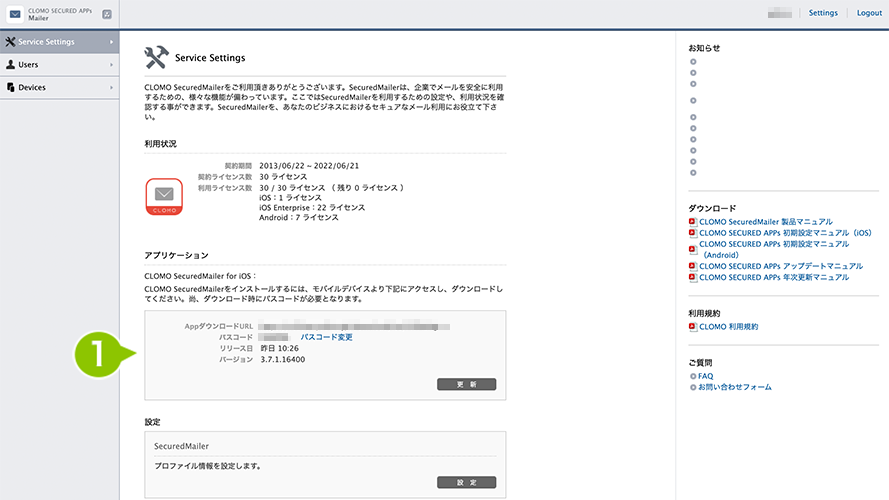Expand the Users submenu arrow
Screen dimensions: 889x500
tap(111, 65)
